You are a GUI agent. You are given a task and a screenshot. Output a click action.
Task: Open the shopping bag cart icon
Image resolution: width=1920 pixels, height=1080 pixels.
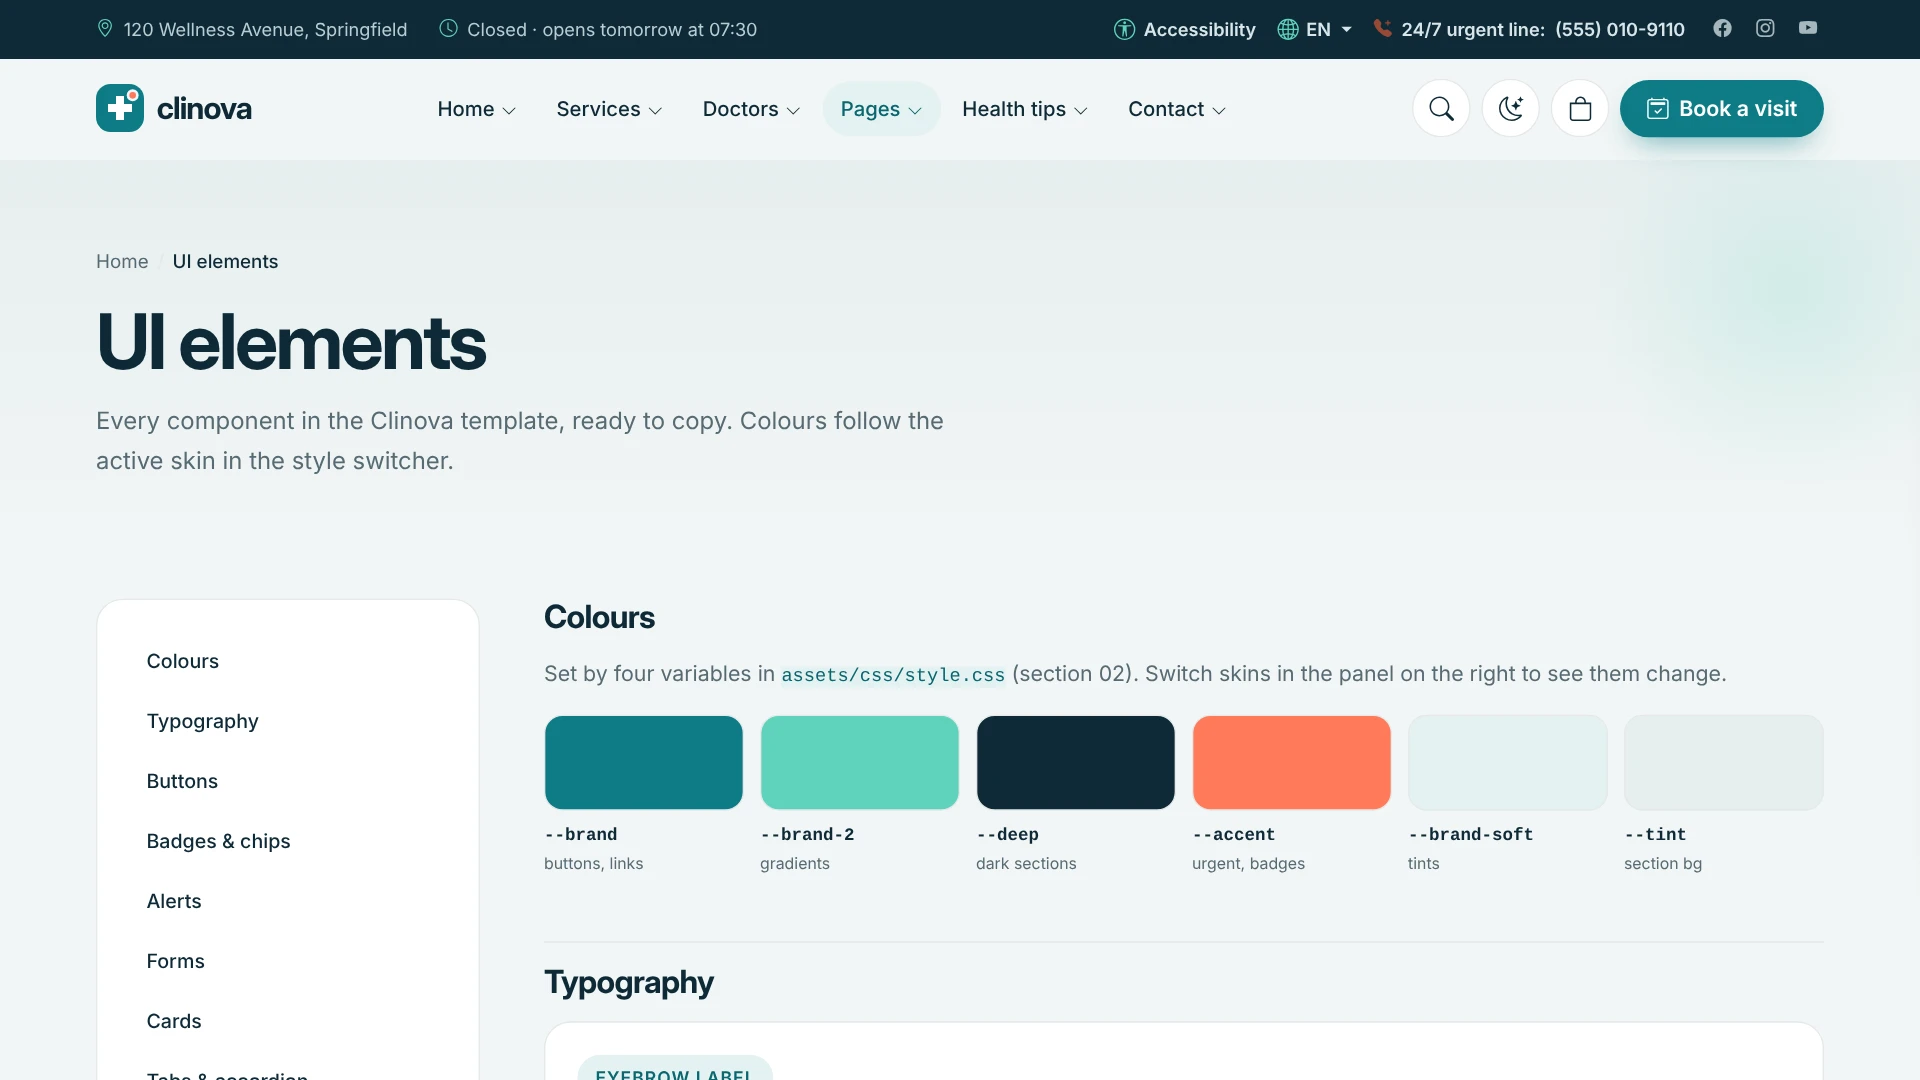1580,108
